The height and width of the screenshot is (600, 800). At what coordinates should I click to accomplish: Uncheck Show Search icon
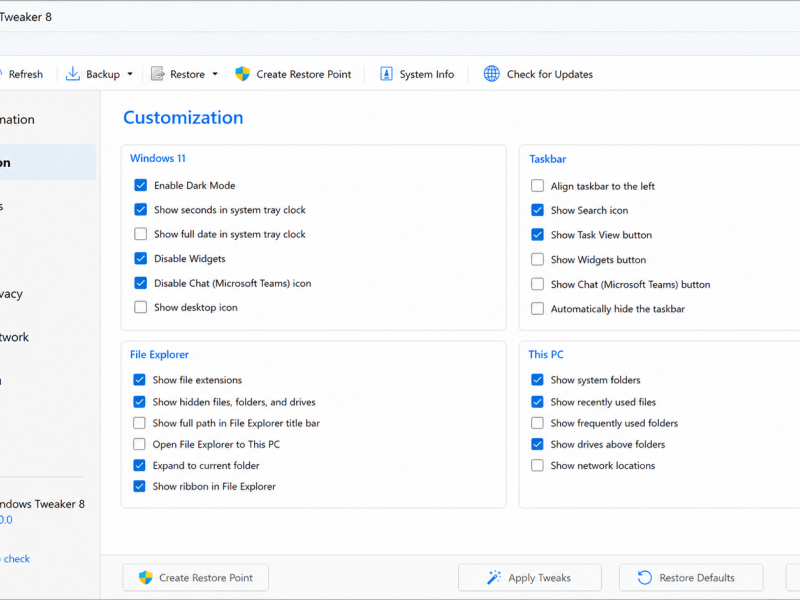537,210
